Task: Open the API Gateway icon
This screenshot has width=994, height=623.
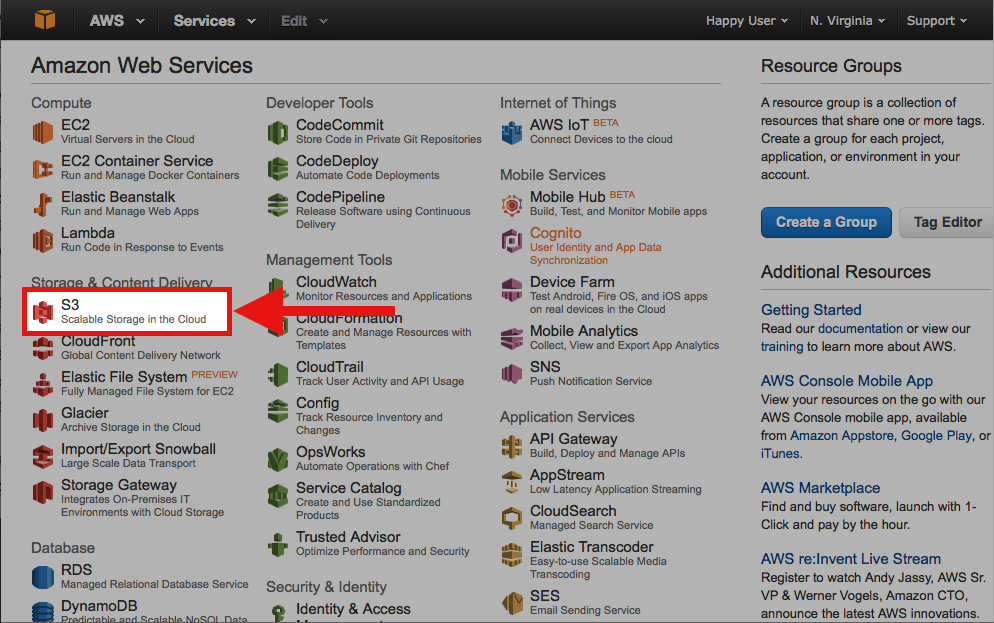Action: point(512,446)
